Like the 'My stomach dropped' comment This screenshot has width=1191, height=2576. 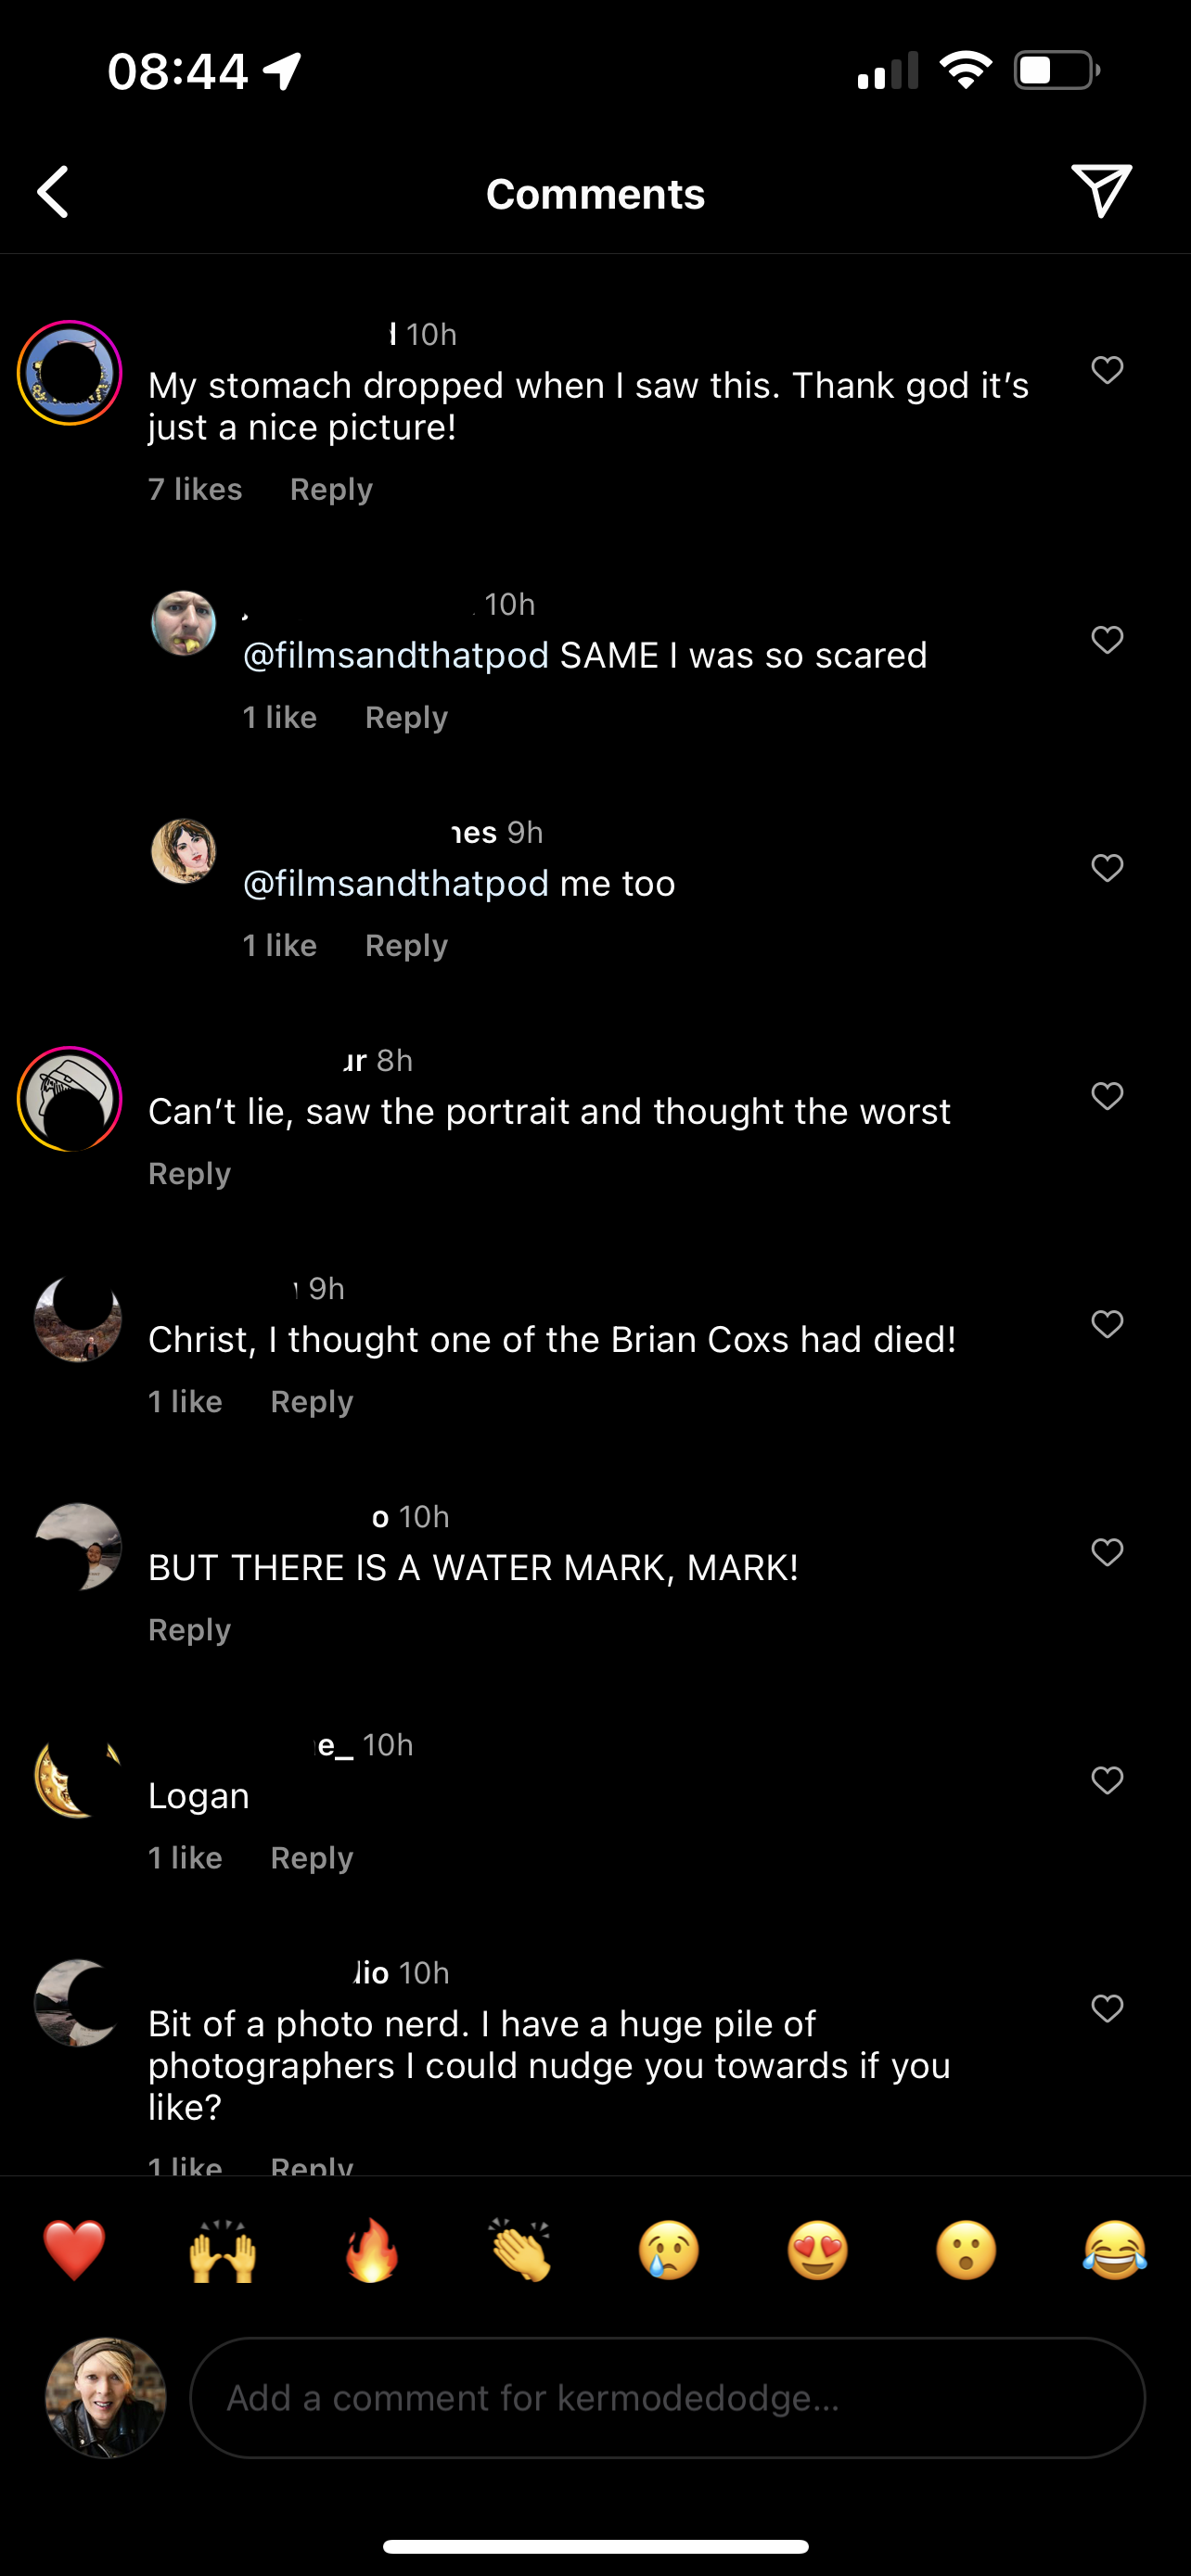pyautogui.click(x=1107, y=370)
